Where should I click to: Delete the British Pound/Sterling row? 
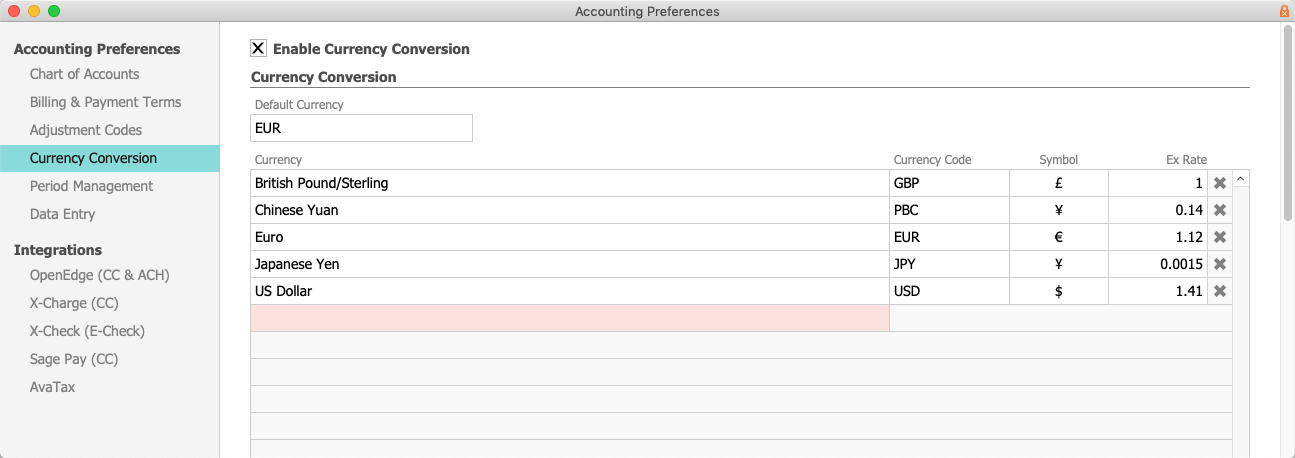coord(1220,183)
